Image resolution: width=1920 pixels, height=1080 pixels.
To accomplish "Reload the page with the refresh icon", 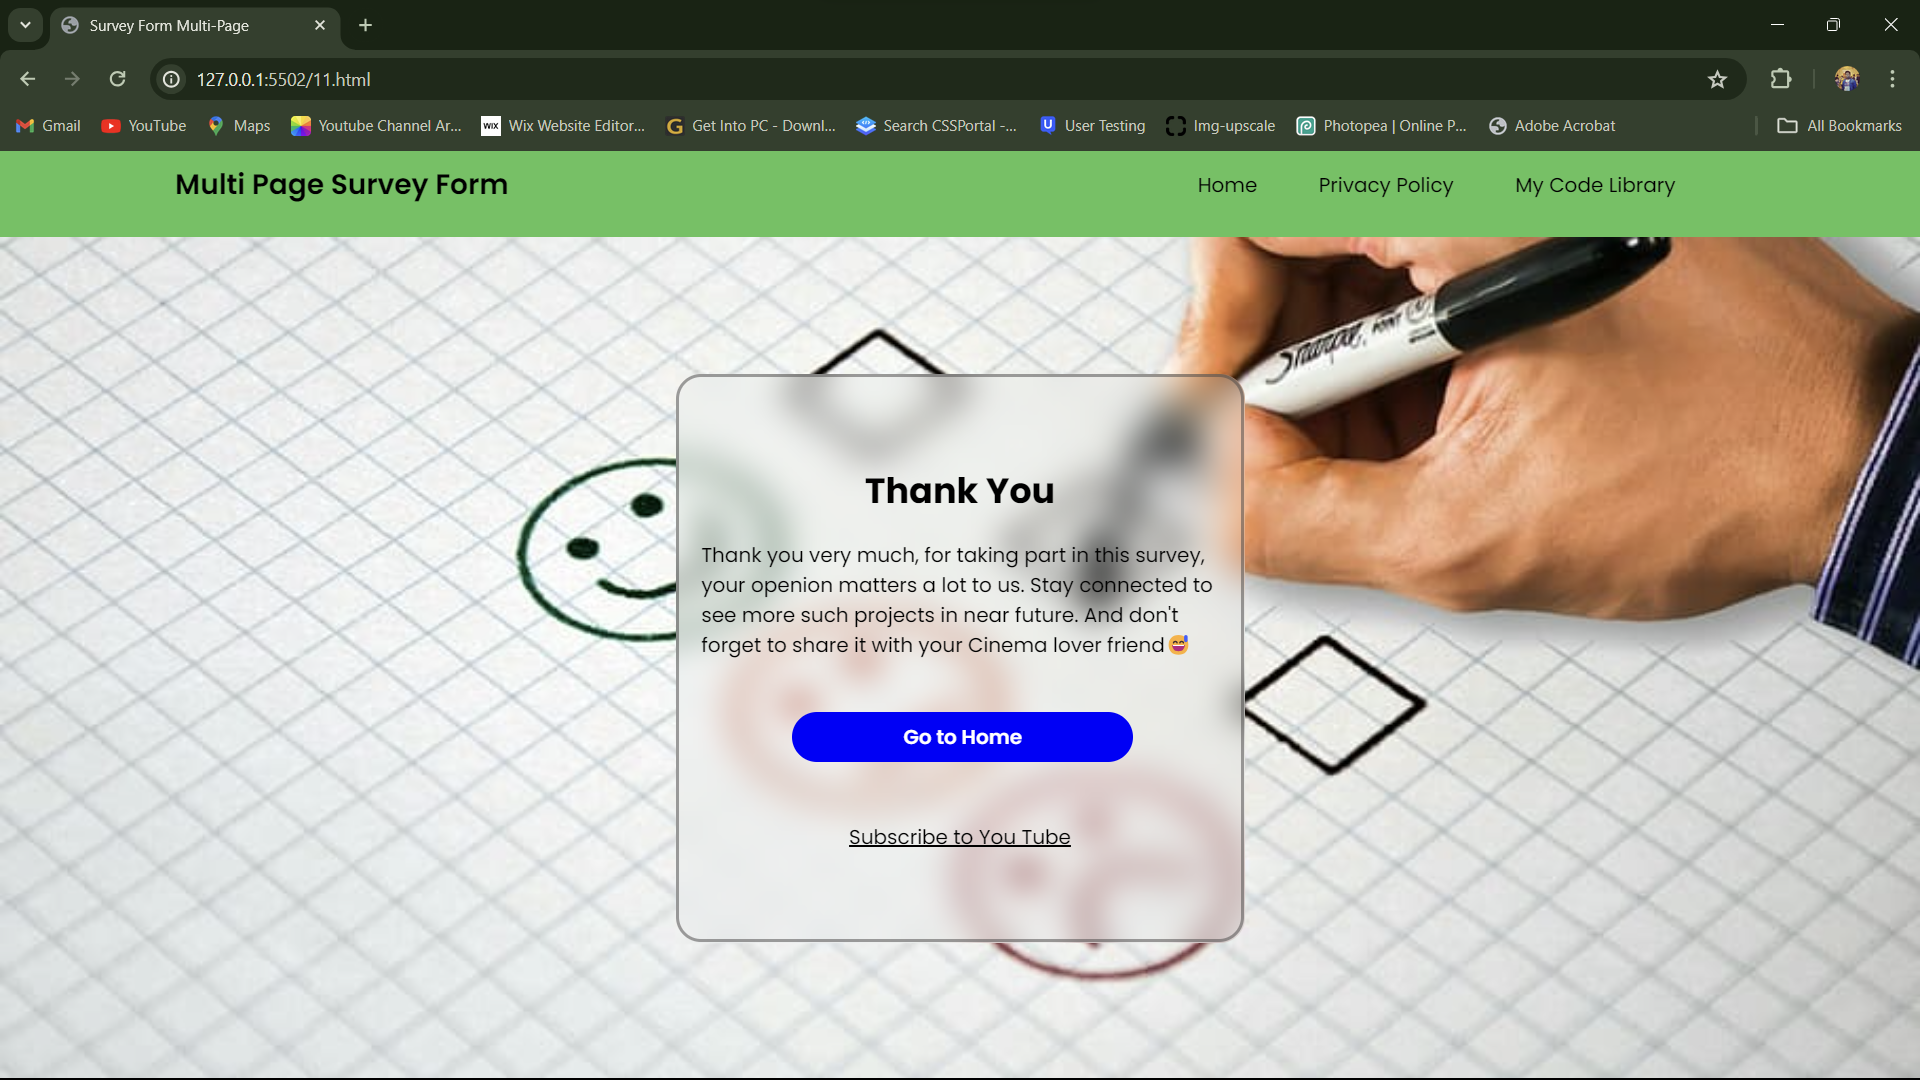I will point(118,79).
